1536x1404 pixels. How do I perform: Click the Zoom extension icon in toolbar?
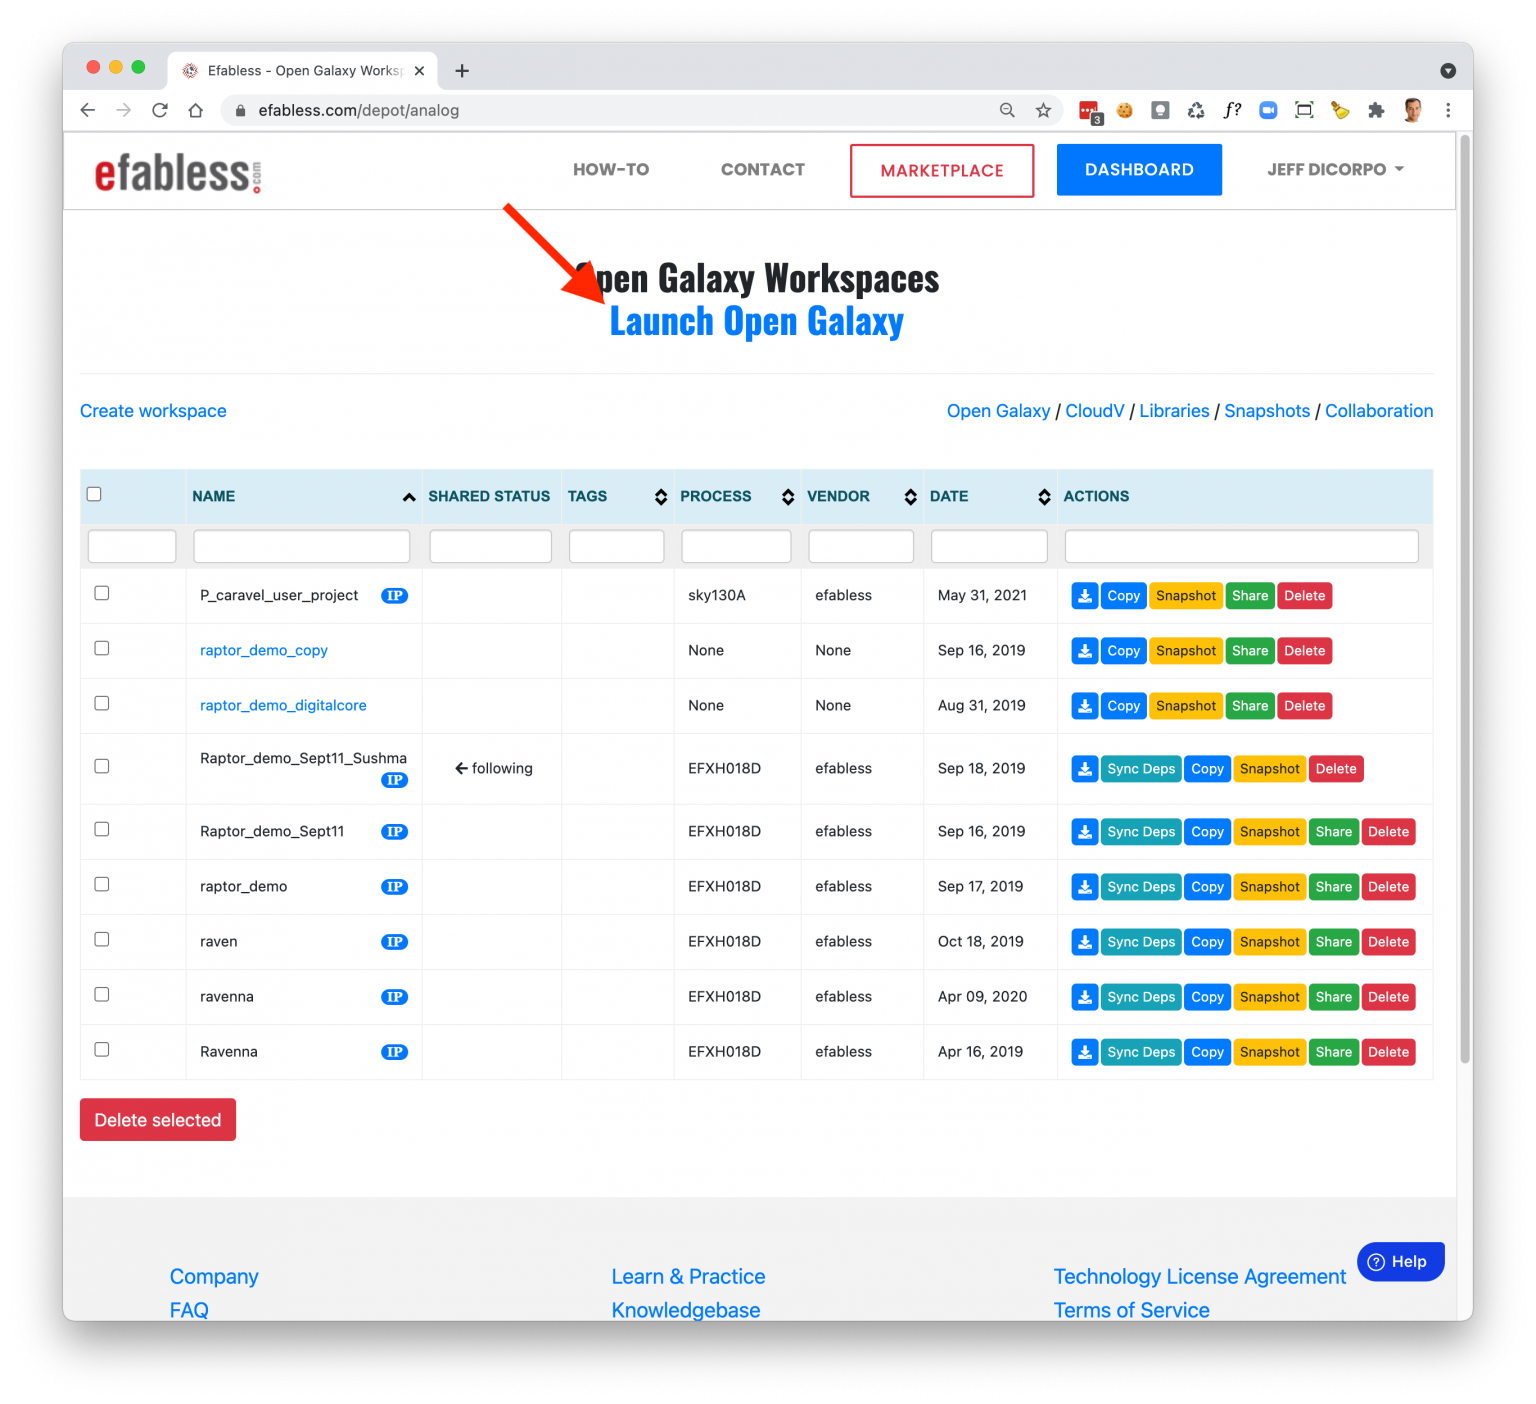pyautogui.click(x=1268, y=110)
